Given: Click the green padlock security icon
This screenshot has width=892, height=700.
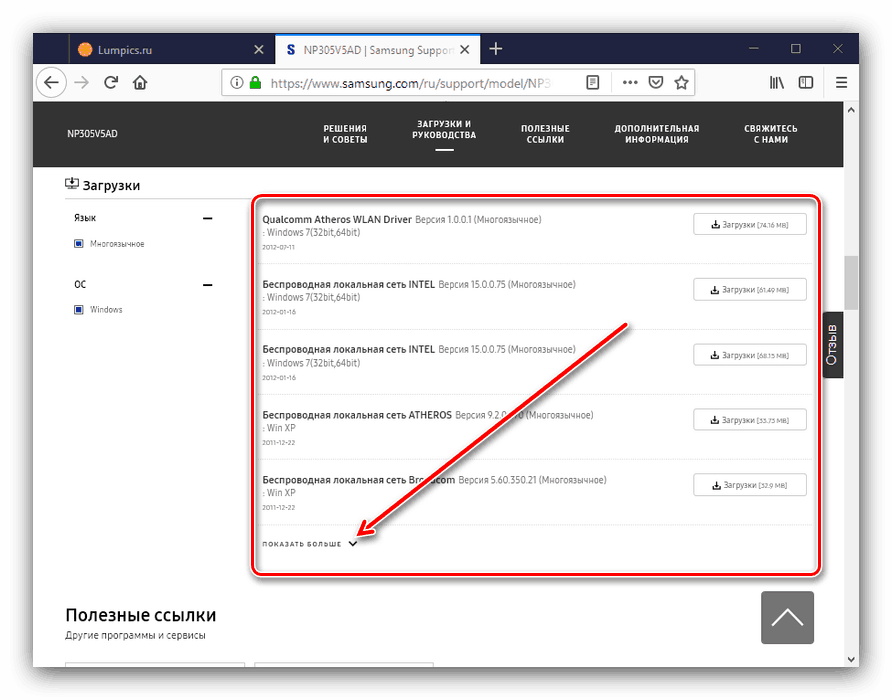Looking at the screenshot, I should click(x=255, y=83).
